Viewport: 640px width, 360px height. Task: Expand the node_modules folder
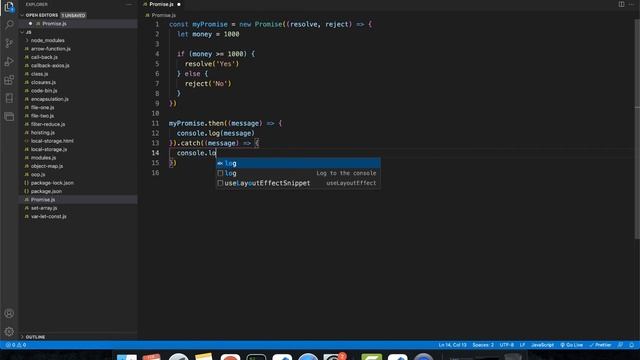[x=47, y=40]
